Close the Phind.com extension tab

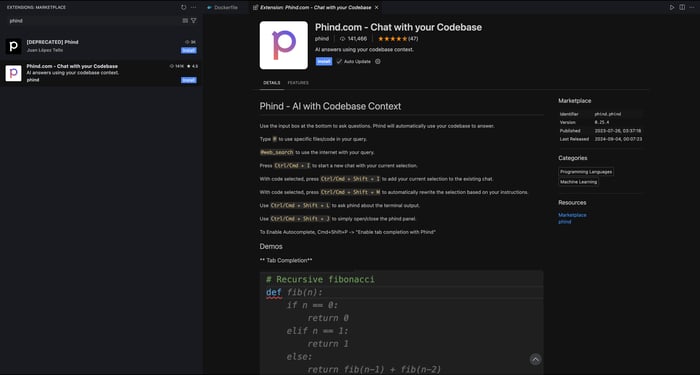point(376,8)
